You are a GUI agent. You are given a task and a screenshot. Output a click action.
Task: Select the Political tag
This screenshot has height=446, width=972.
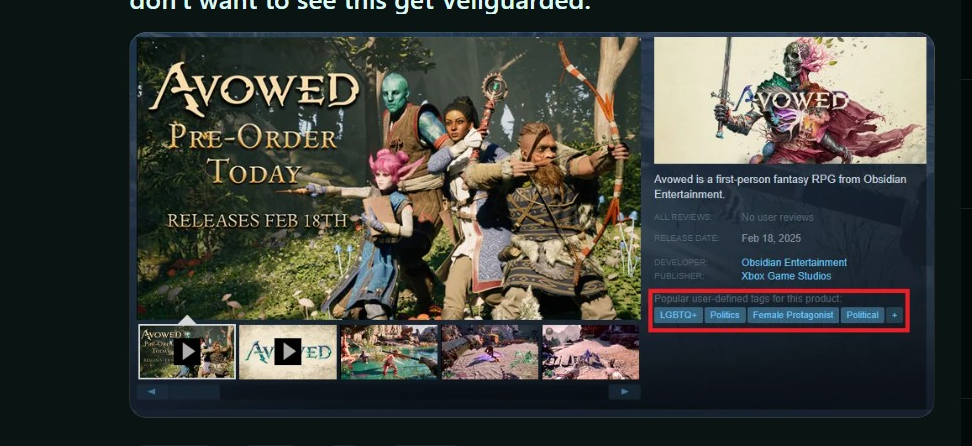[x=862, y=315]
